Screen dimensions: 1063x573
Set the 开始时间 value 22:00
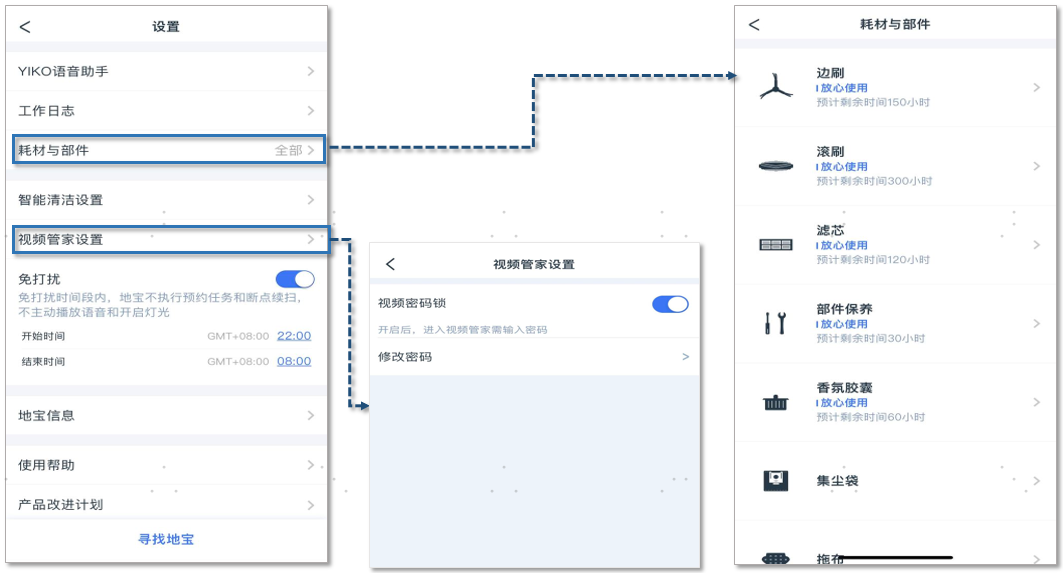coord(293,336)
